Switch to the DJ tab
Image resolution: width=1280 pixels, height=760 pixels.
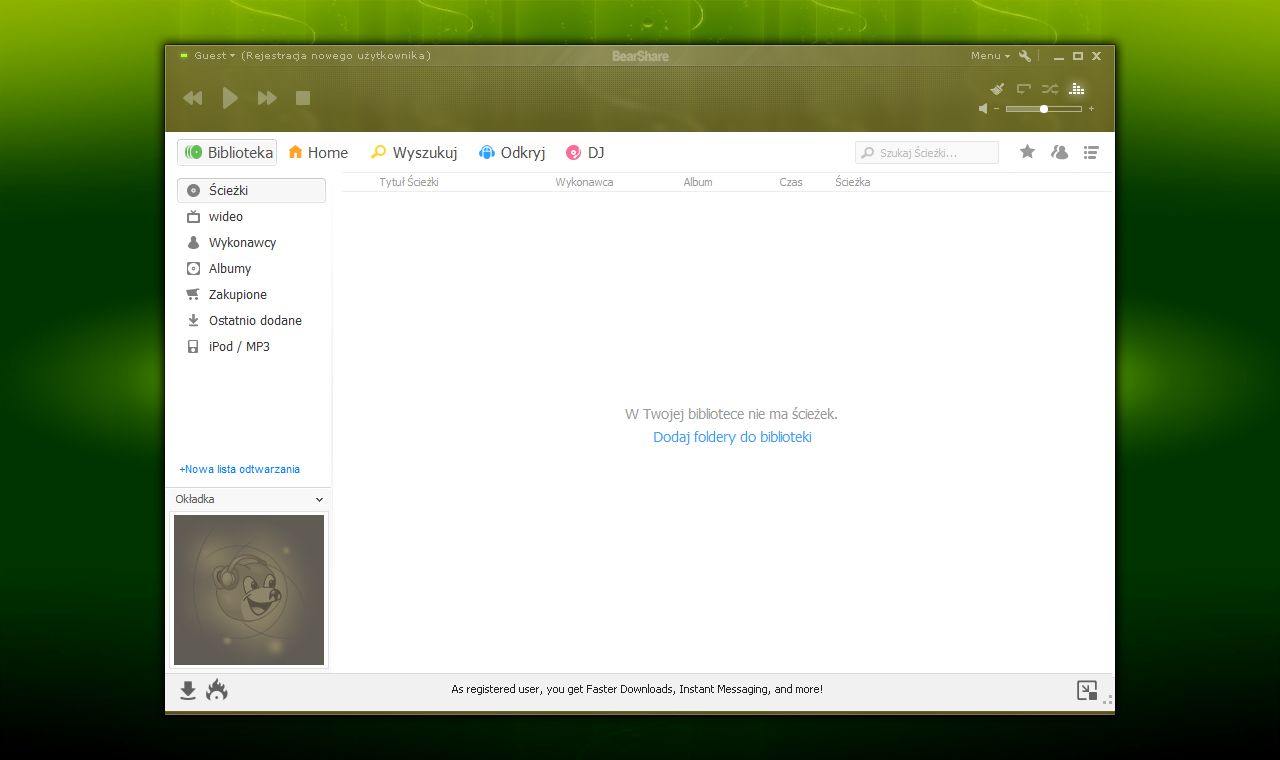[x=585, y=152]
